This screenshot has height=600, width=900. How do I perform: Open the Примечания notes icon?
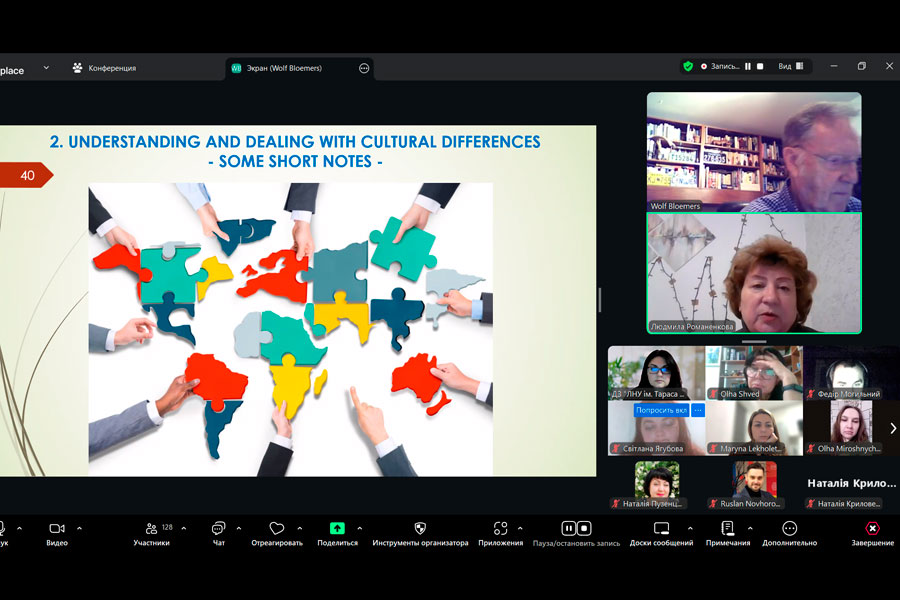[x=727, y=529]
